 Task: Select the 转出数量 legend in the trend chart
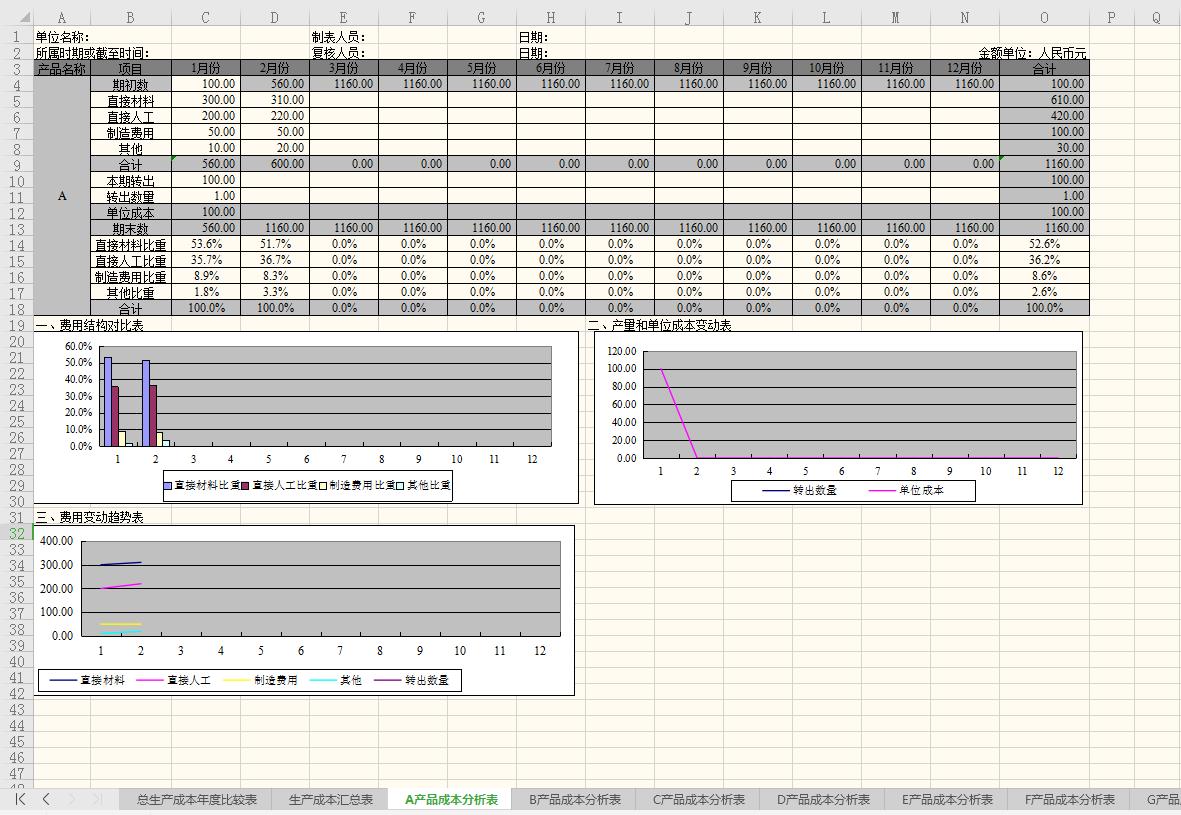pyautogui.click(x=426, y=680)
